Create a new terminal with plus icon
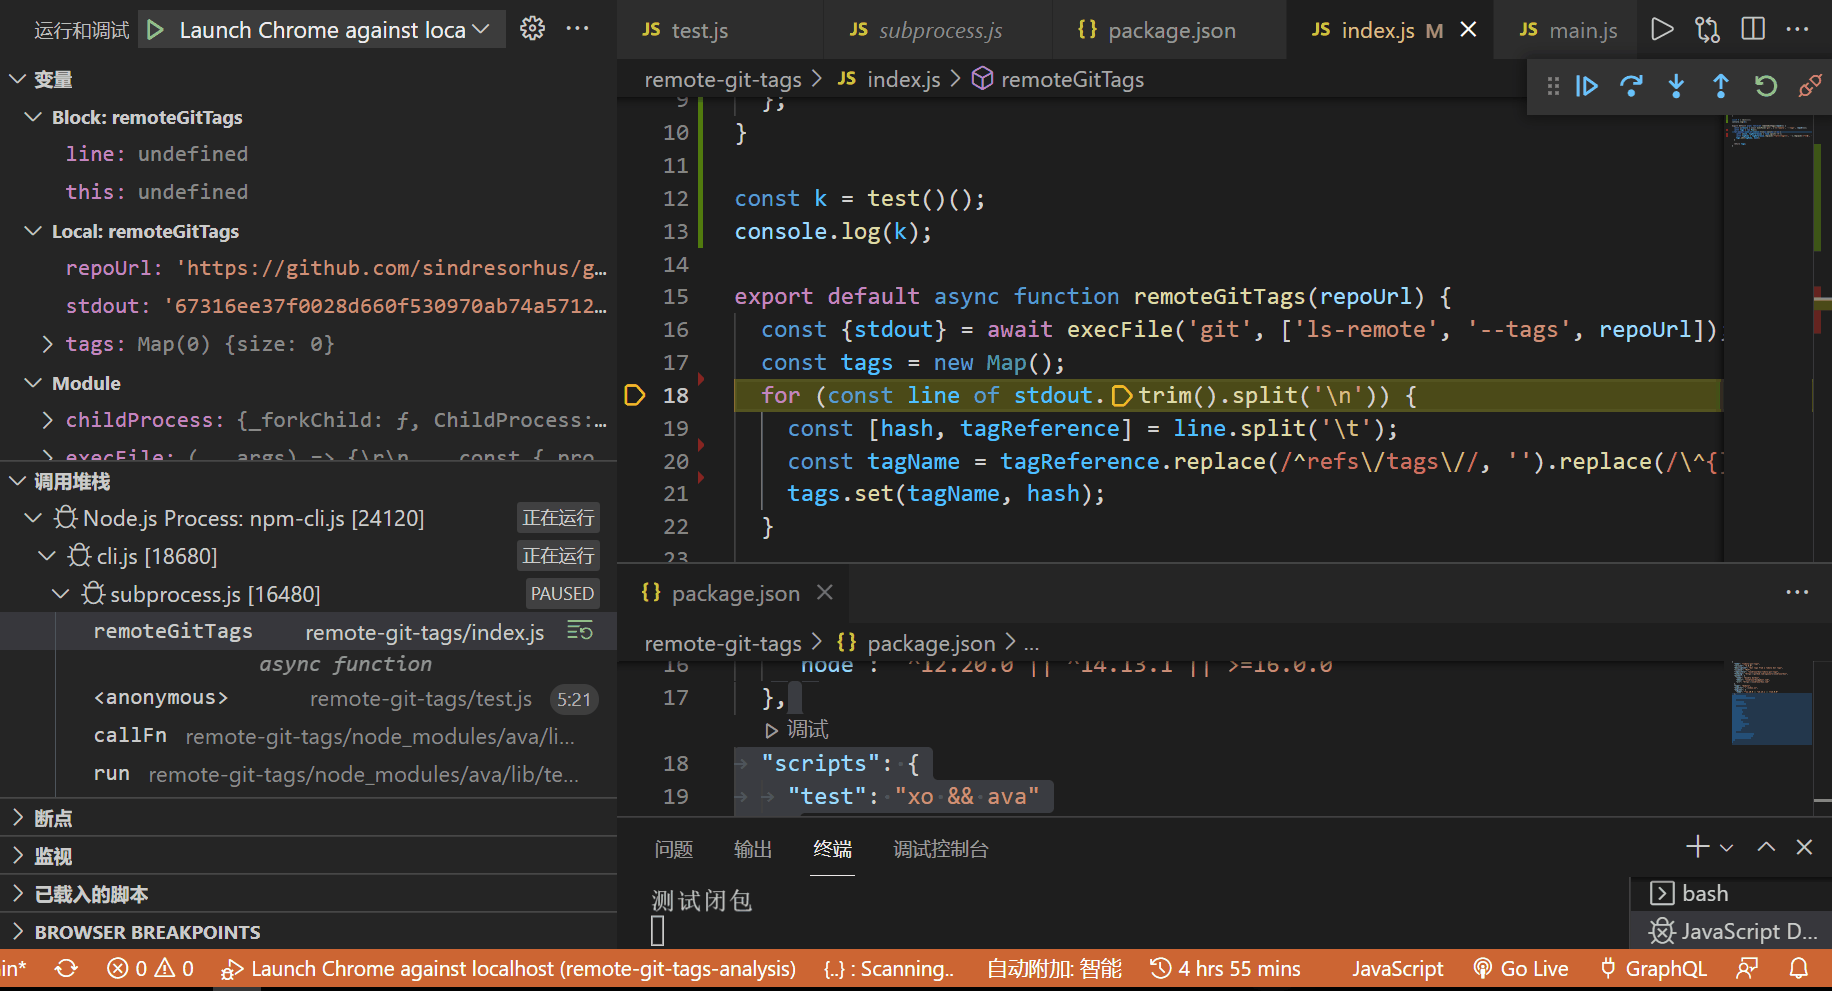This screenshot has height=991, width=1832. point(1698,847)
